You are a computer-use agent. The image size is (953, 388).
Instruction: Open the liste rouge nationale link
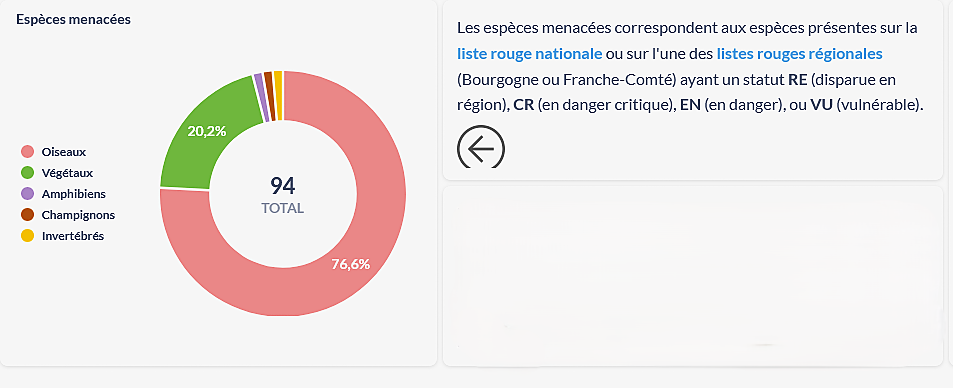tap(529, 54)
